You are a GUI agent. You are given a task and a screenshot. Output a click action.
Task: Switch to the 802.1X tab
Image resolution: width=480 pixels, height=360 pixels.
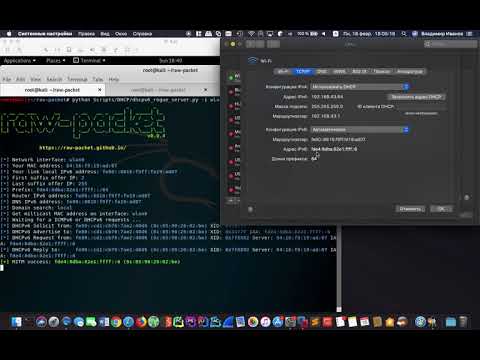pyautogui.click(x=359, y=71)
